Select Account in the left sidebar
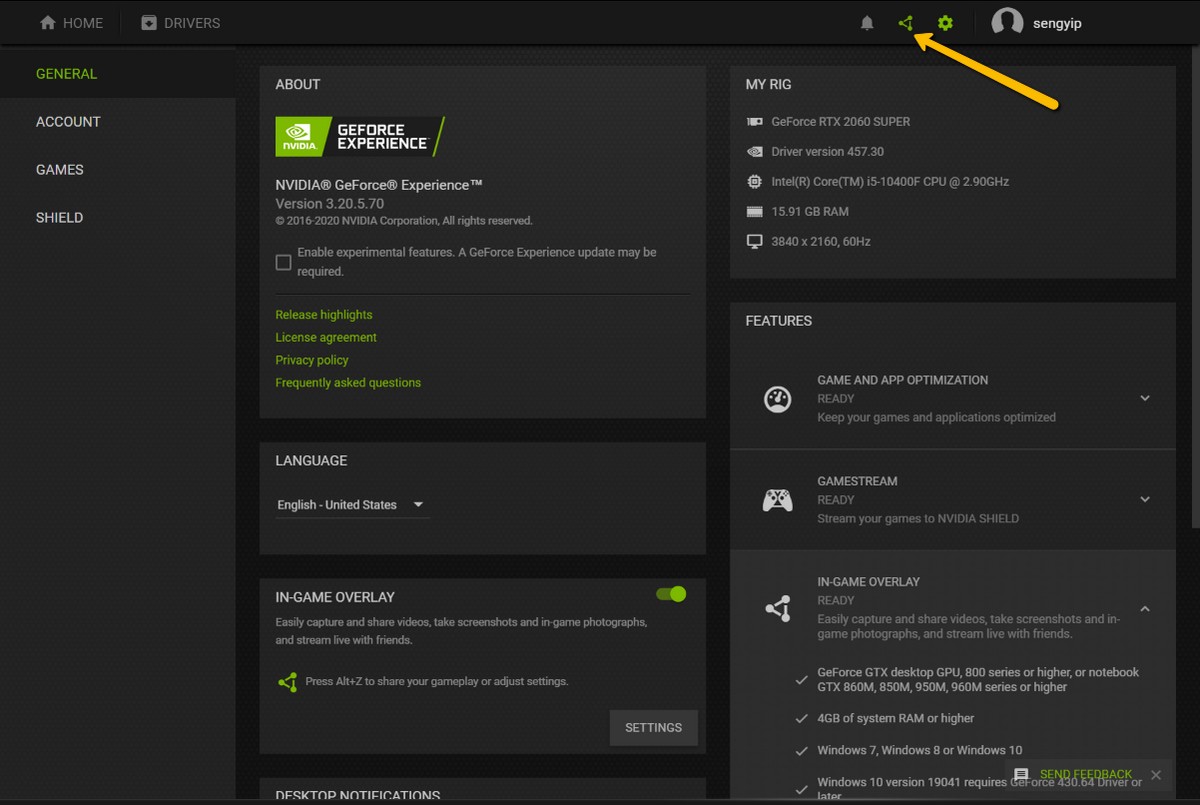Screen dimensions: 1200x805 [x=68, y=122]
